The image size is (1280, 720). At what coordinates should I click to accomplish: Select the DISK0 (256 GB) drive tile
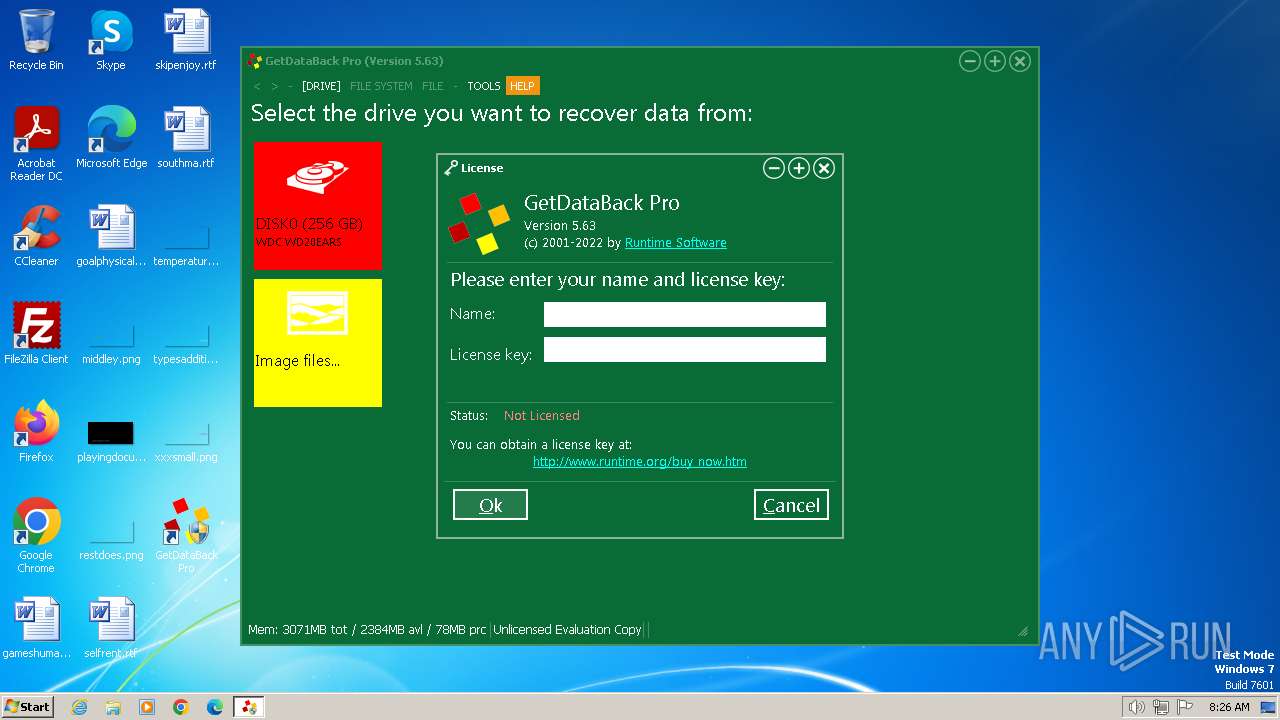click(318, 206)
